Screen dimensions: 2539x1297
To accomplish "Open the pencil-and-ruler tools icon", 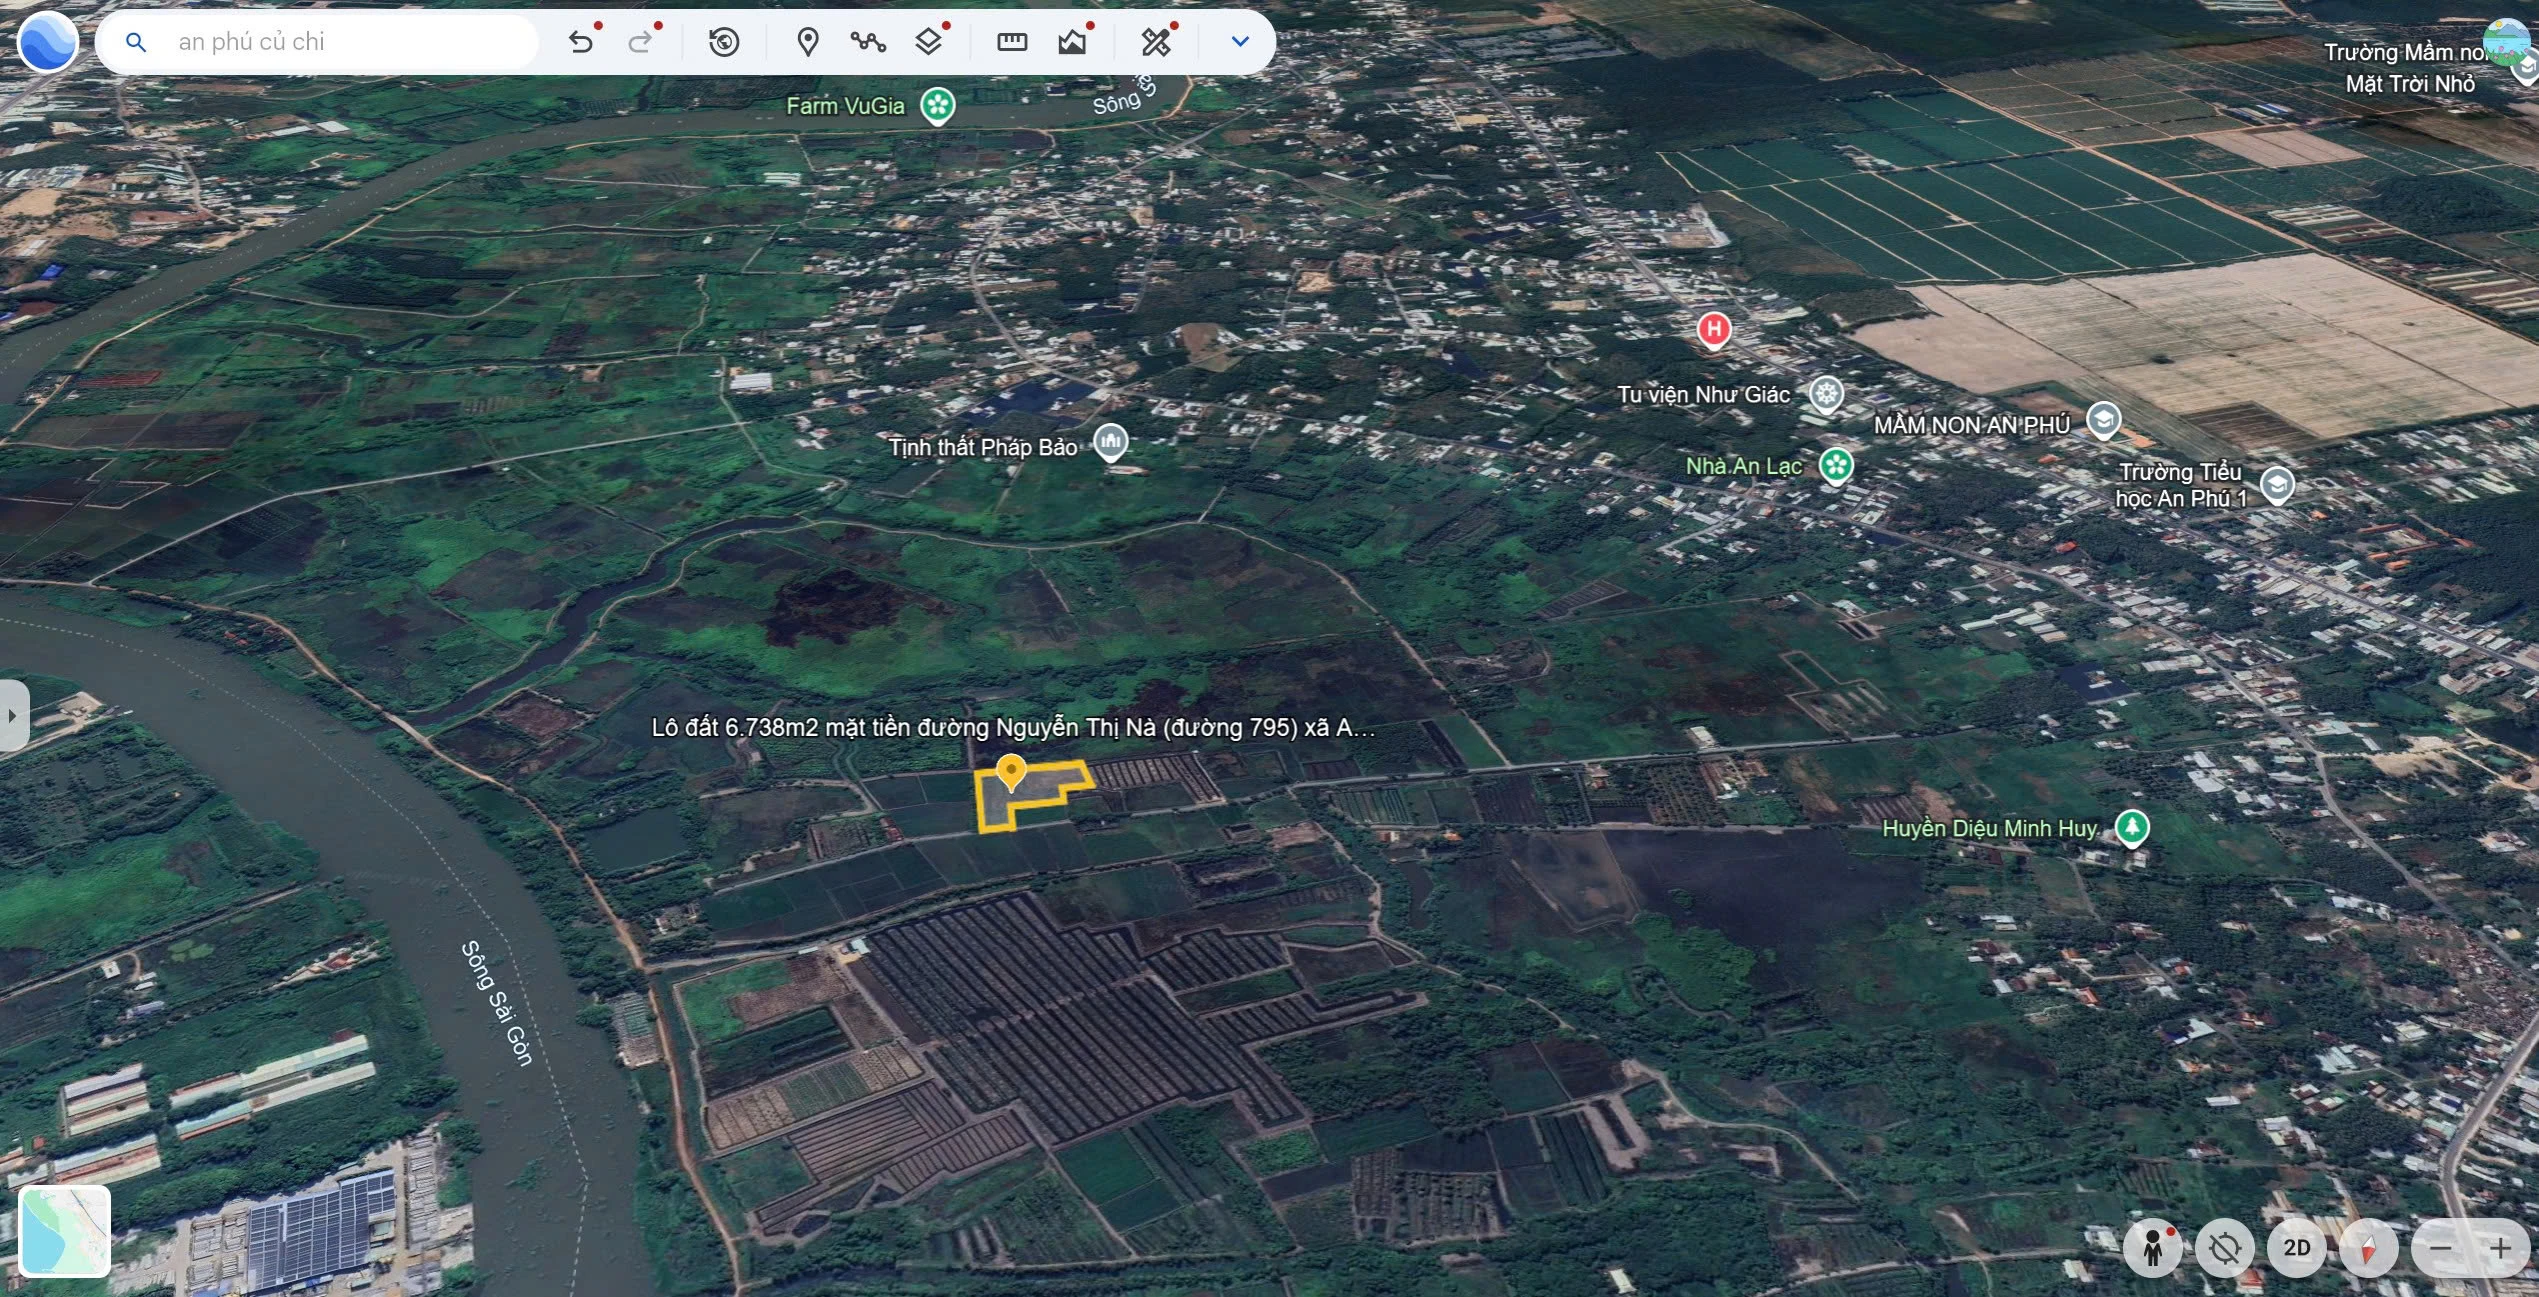I will click(x=1156, y=42).
